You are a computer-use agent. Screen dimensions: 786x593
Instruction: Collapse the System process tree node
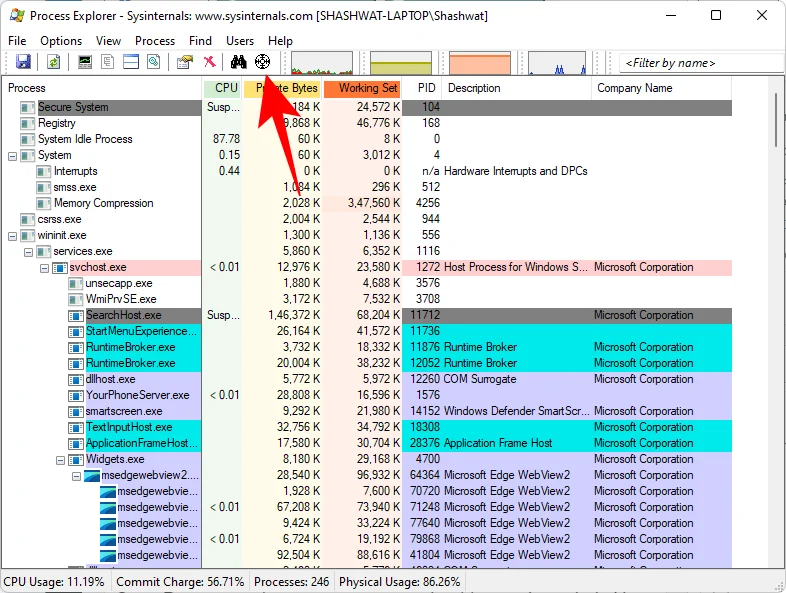pos(12,155)
